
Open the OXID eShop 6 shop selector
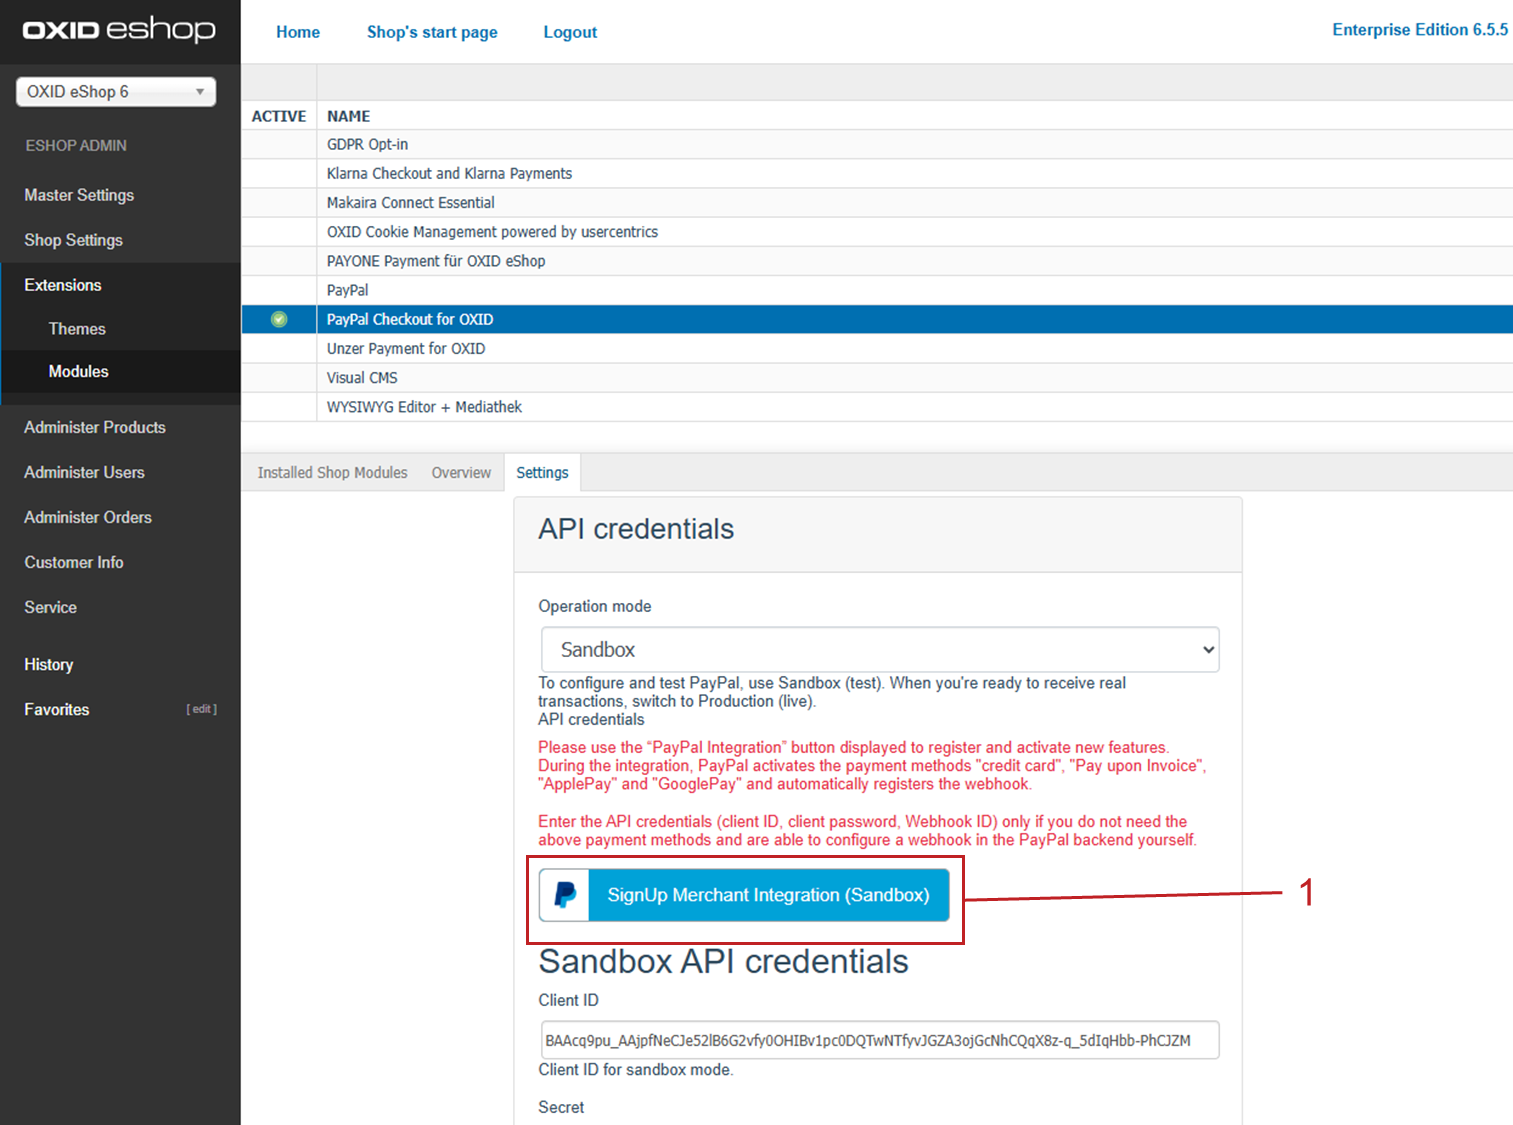pyautogui.click(x=116, y=92)
